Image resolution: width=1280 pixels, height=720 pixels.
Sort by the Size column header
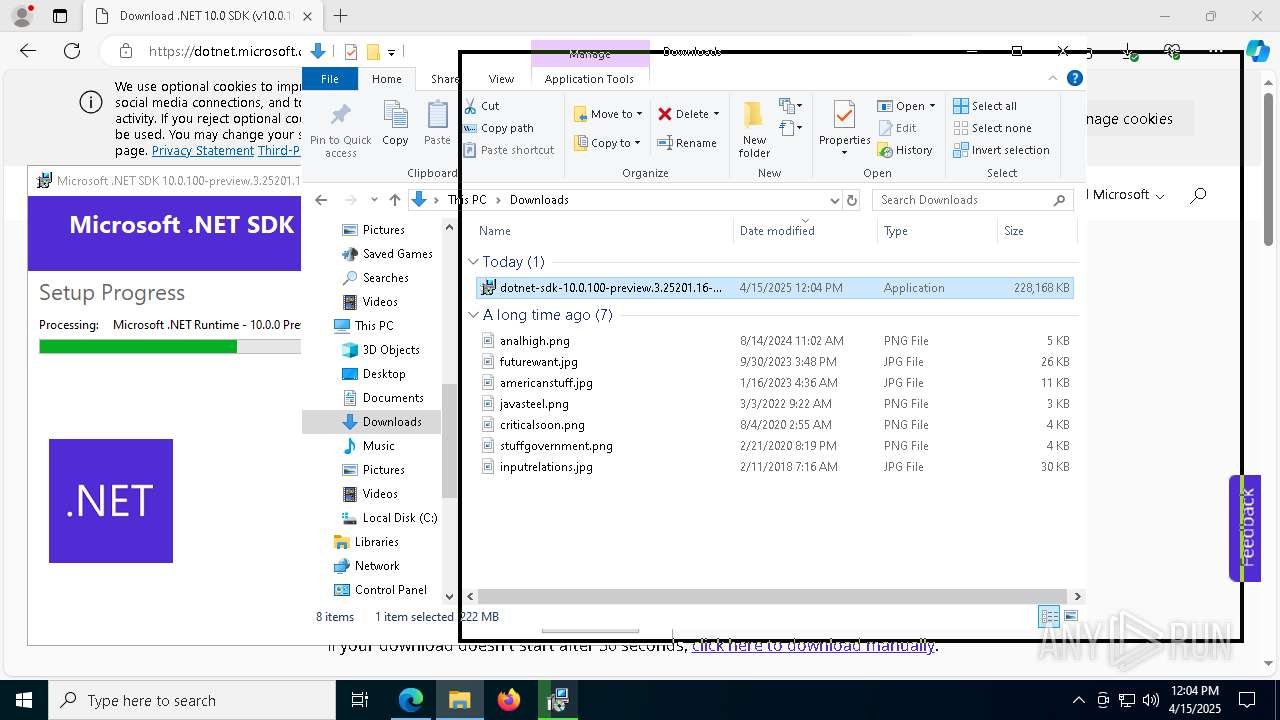pyautogui.click(x=1037, y=231)
